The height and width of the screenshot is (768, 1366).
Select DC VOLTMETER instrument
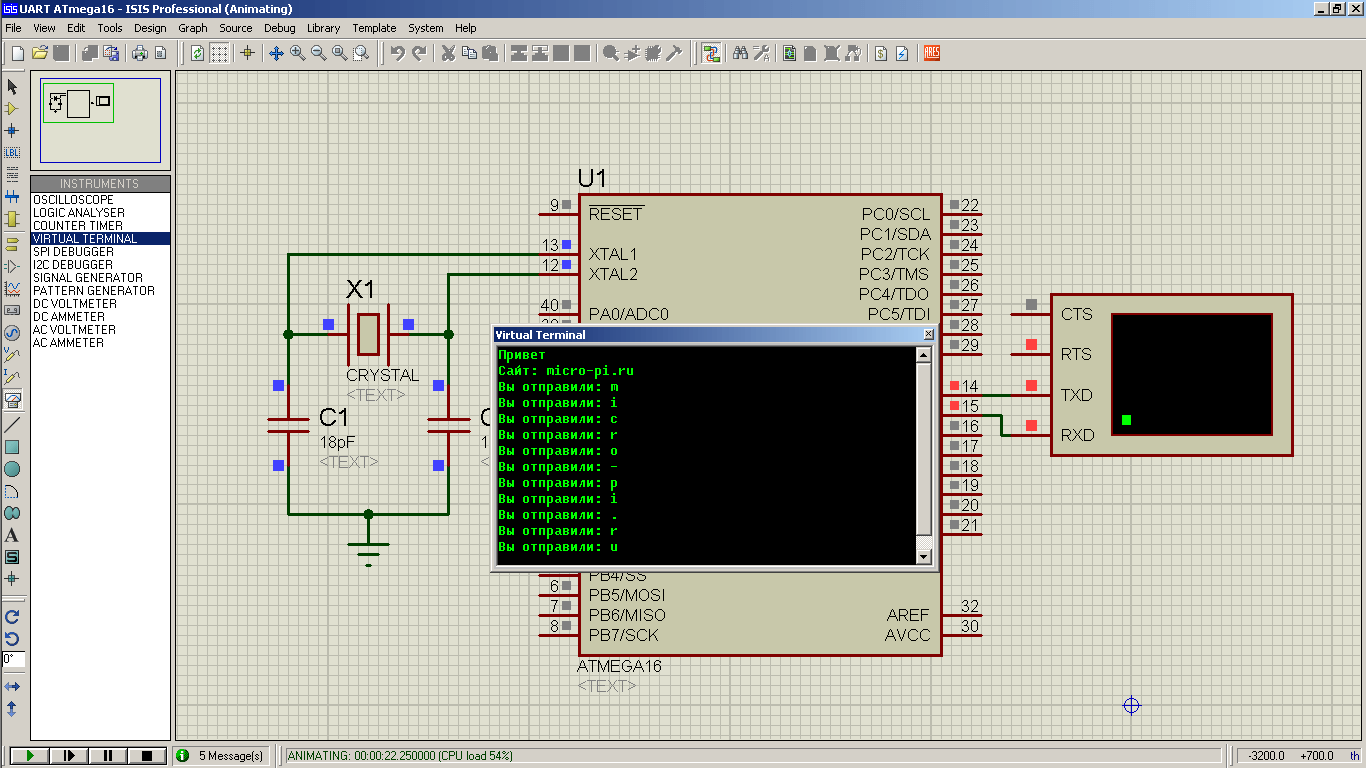tap(100, 304)
